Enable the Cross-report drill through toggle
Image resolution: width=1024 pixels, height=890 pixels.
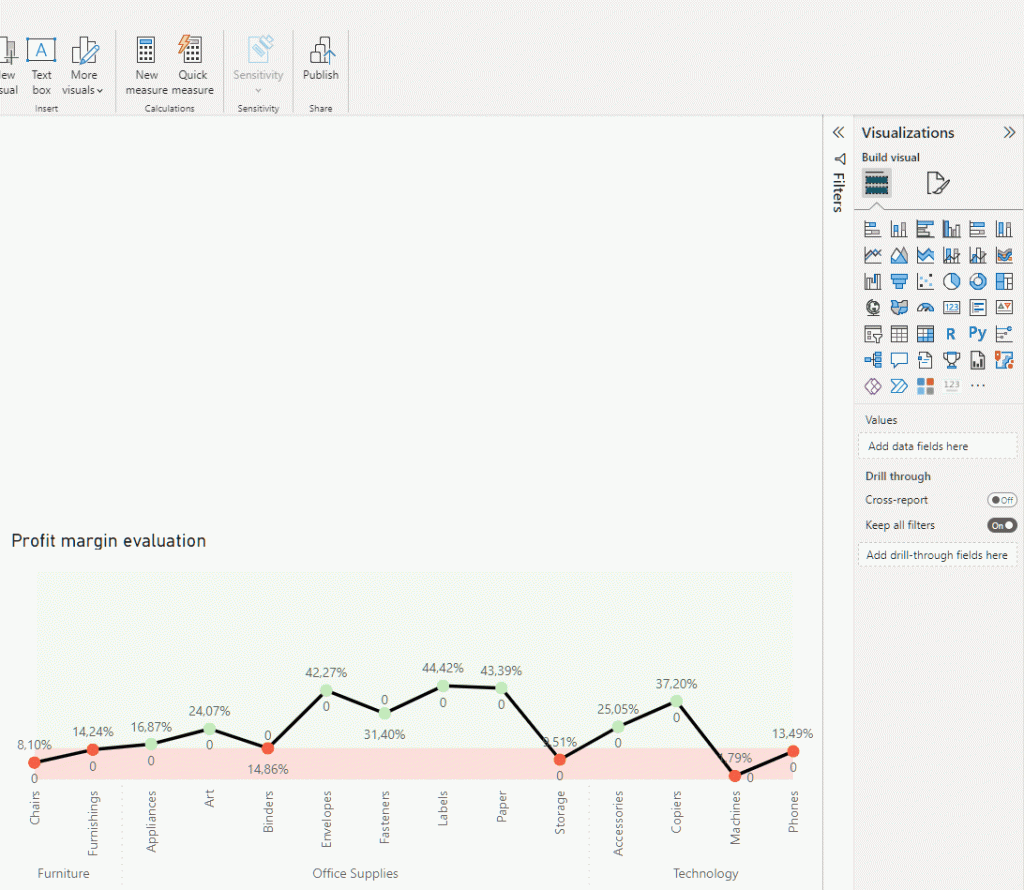[x=1001, y=500]
